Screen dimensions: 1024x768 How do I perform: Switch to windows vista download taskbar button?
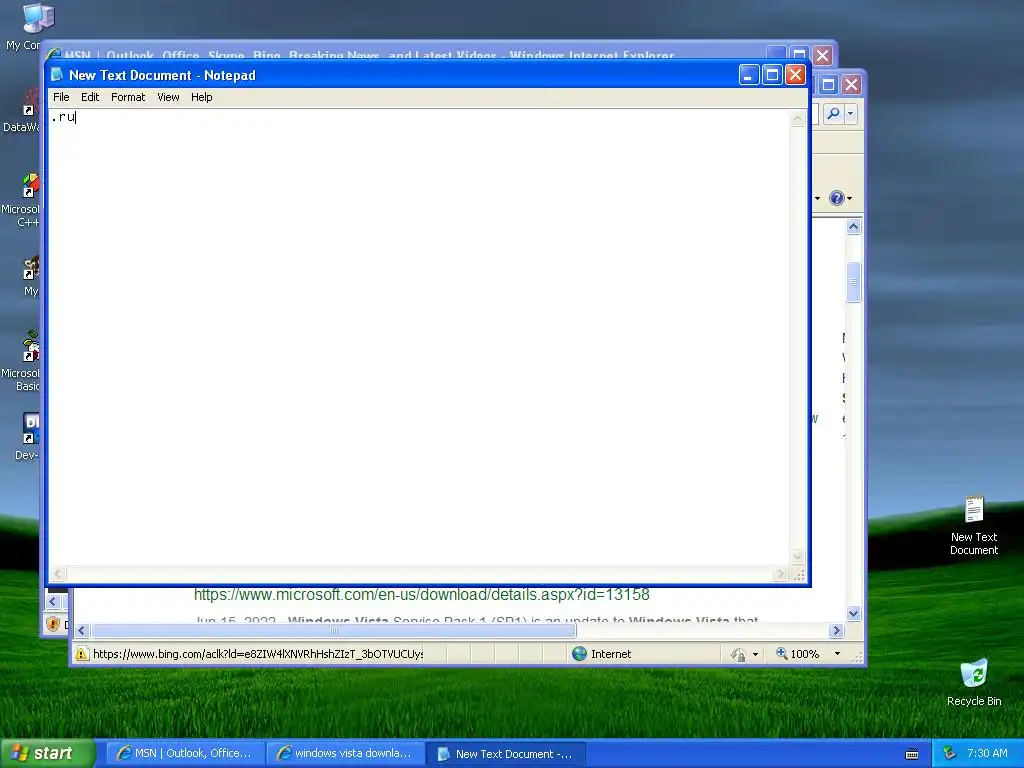345,754
